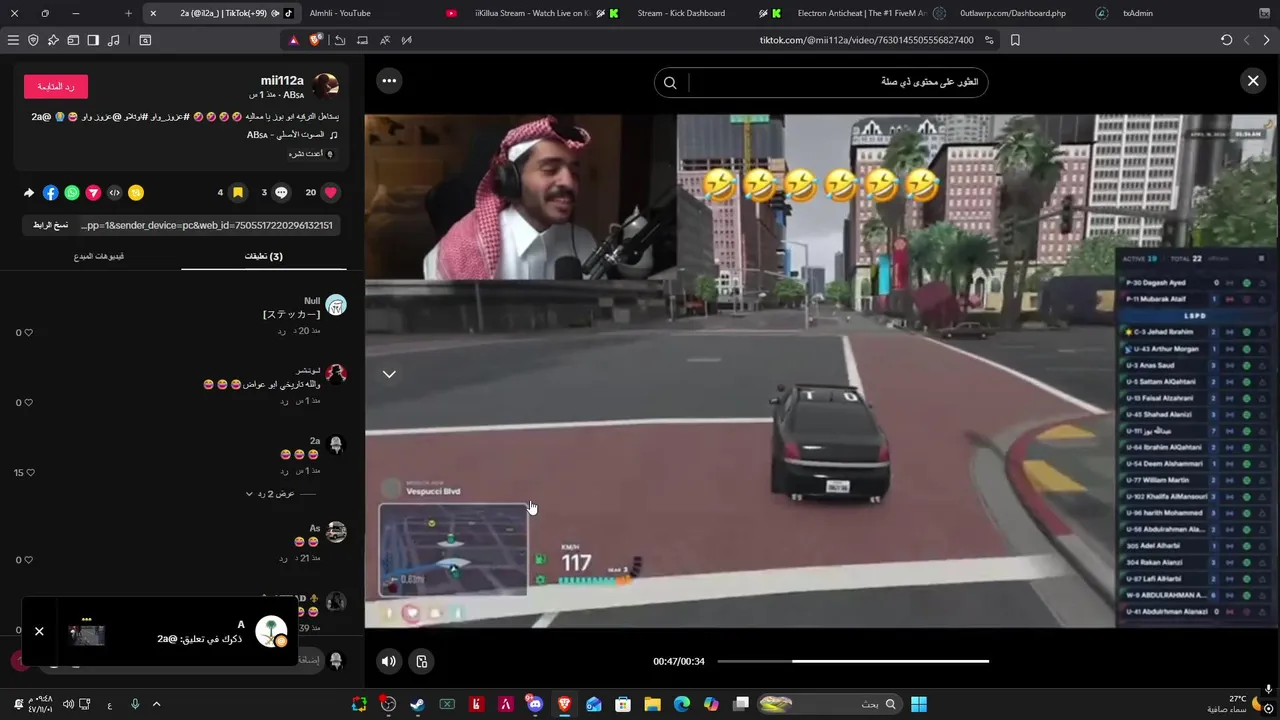1280x720 pixels.
Task: Toggle the browser sidebar panel icon
Action: (93, 40)
